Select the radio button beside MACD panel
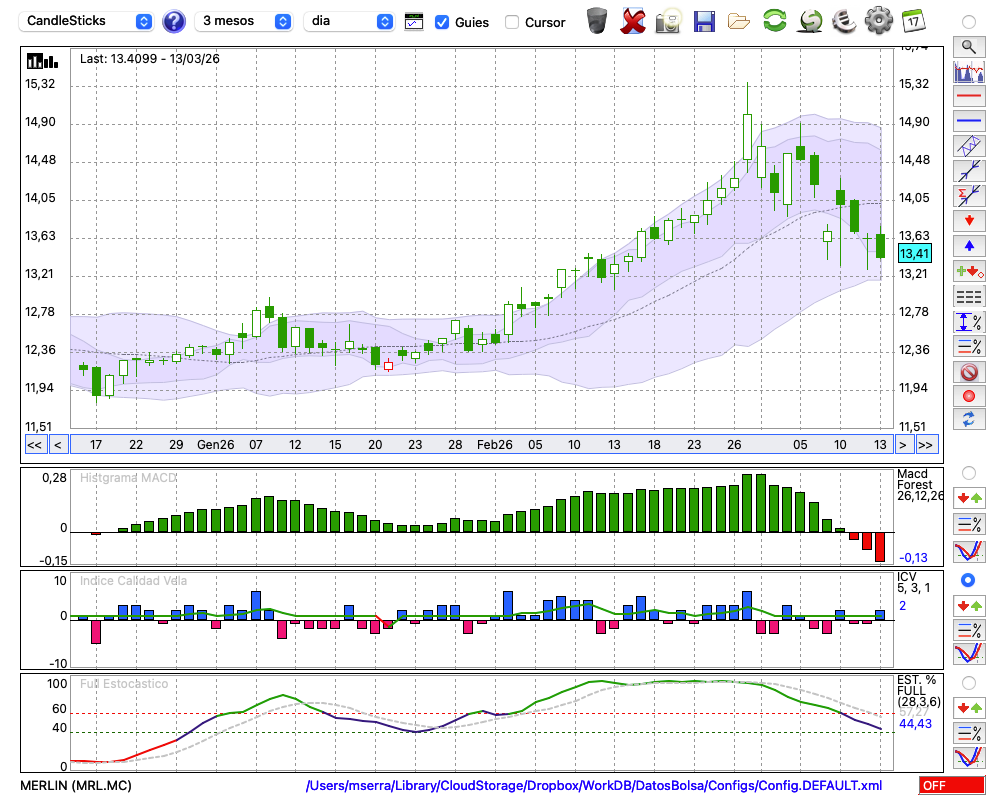 pyautogui.click(x=968, y=472)
